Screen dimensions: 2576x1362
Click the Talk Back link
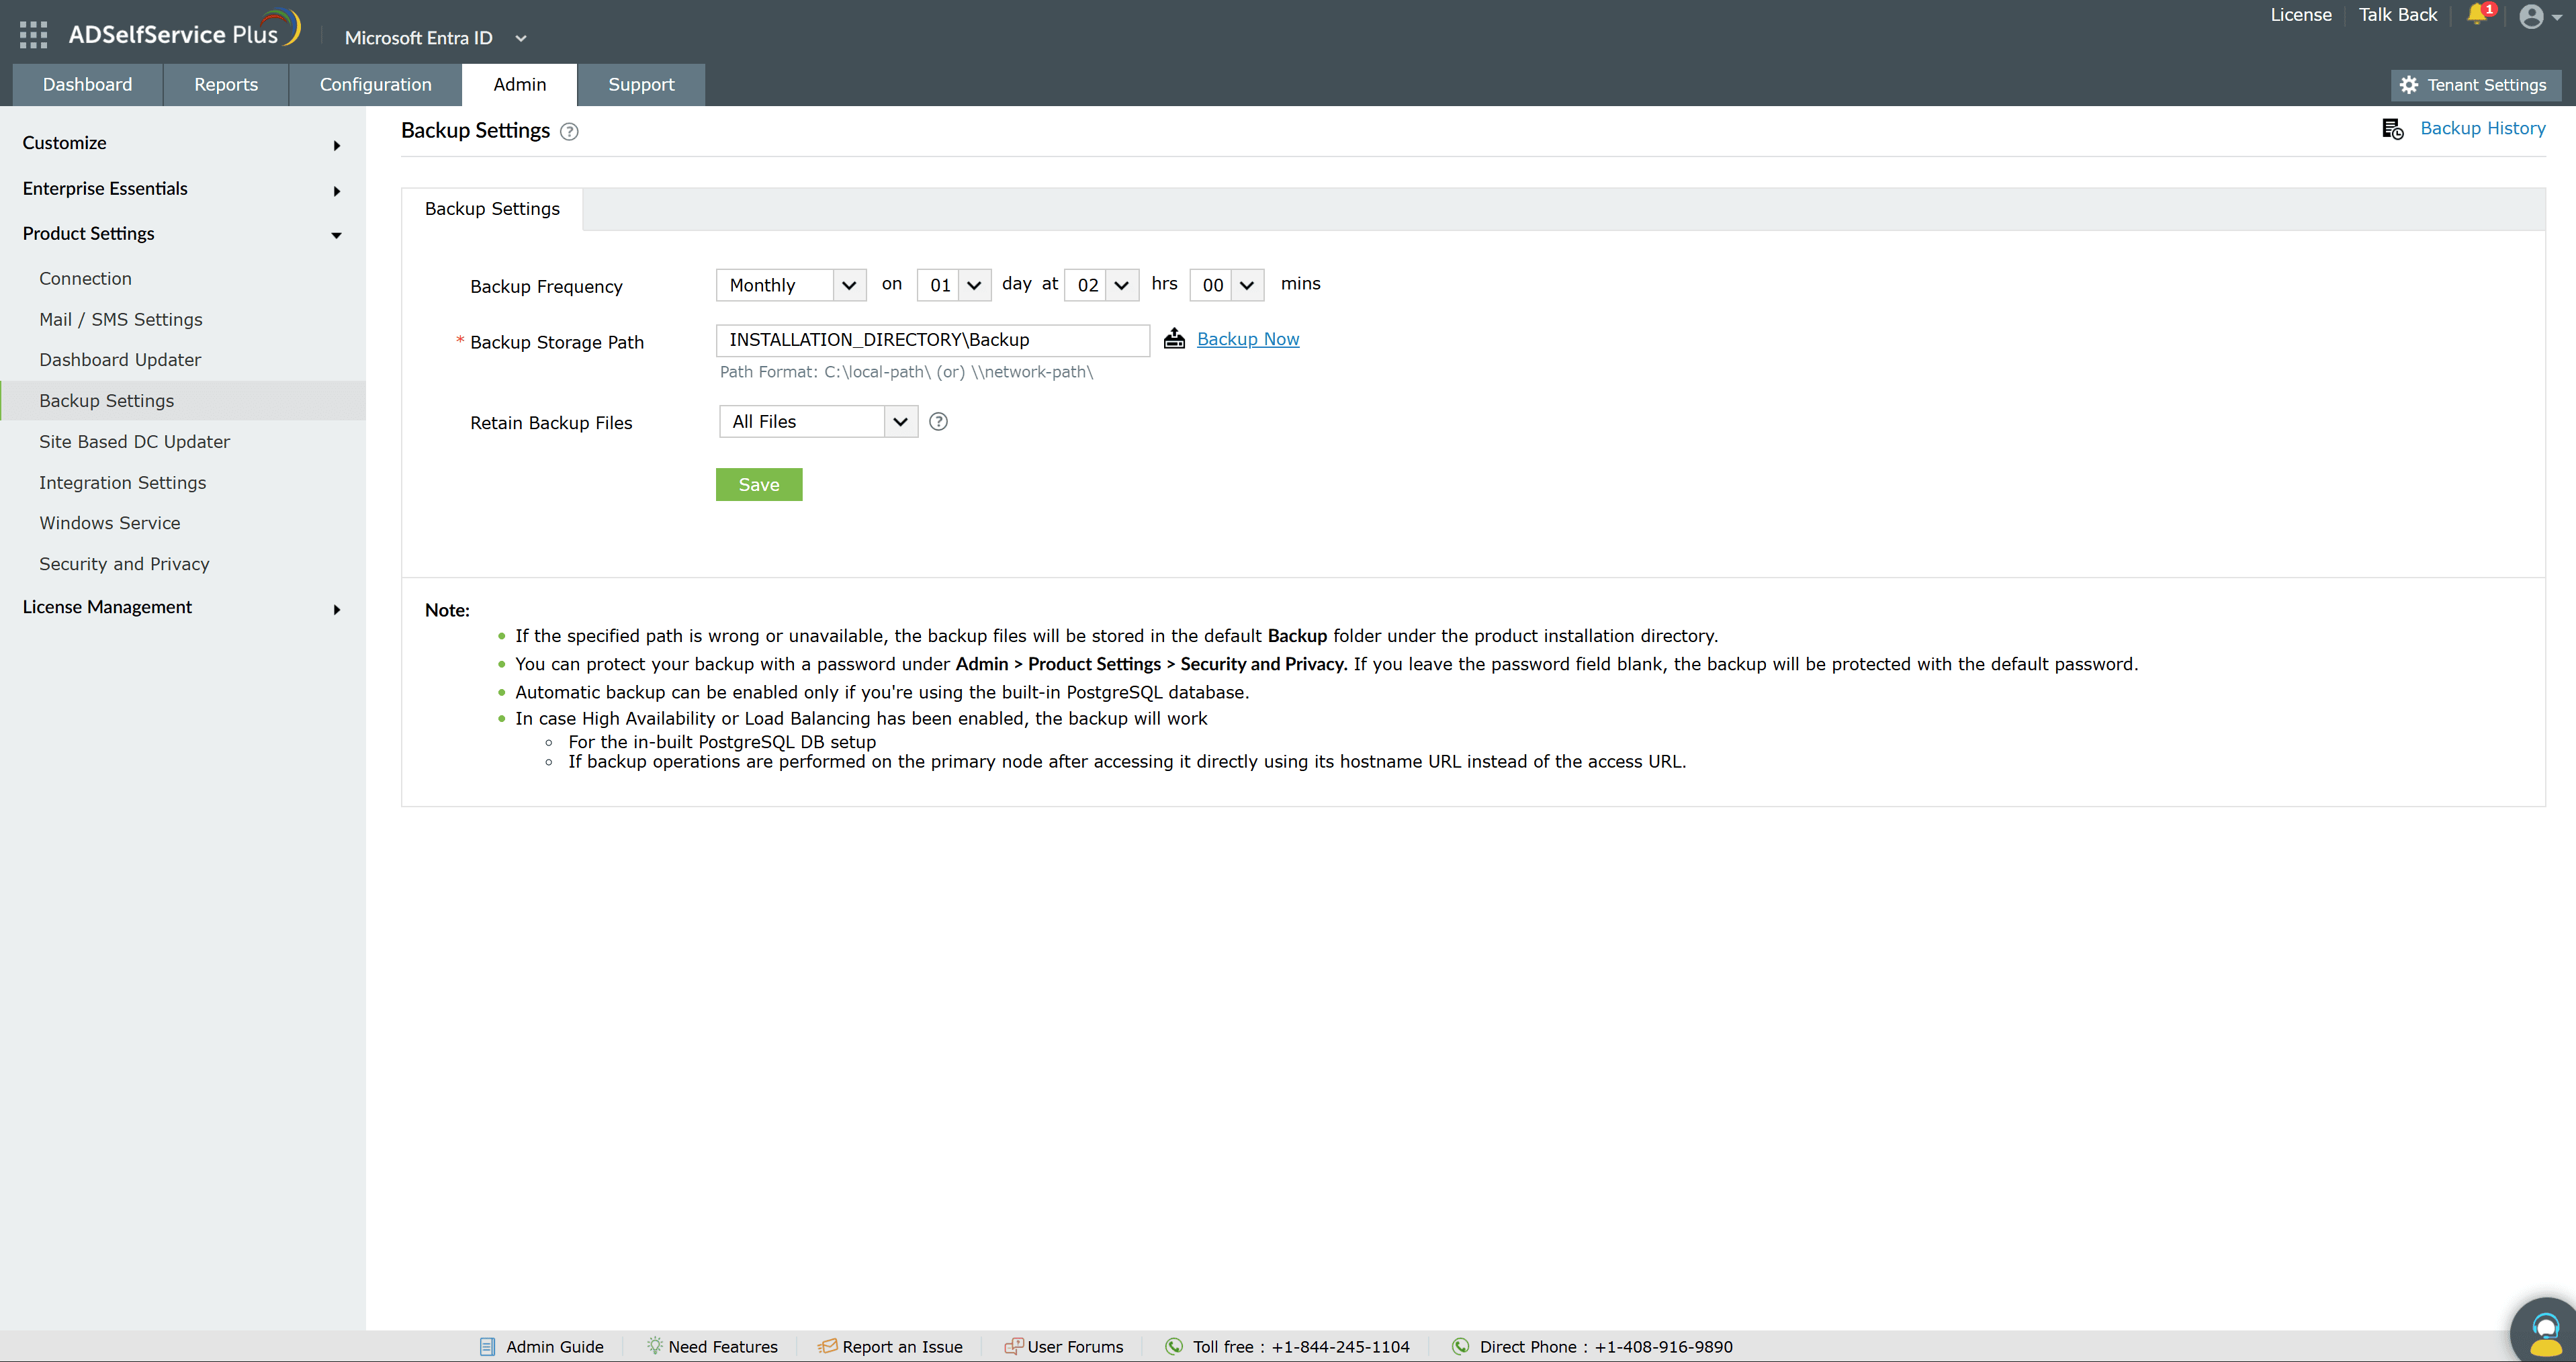pyautogui.click(x=2397, y=15)
